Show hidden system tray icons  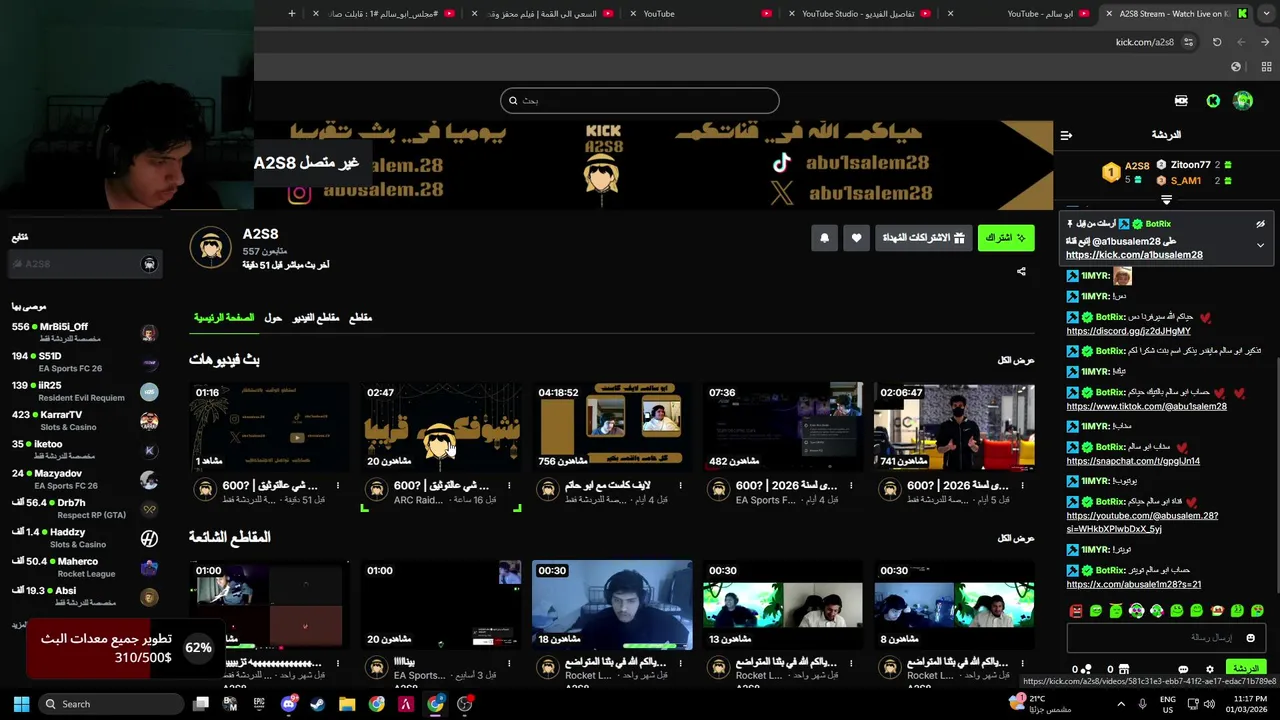click(x=1120, y=704)
